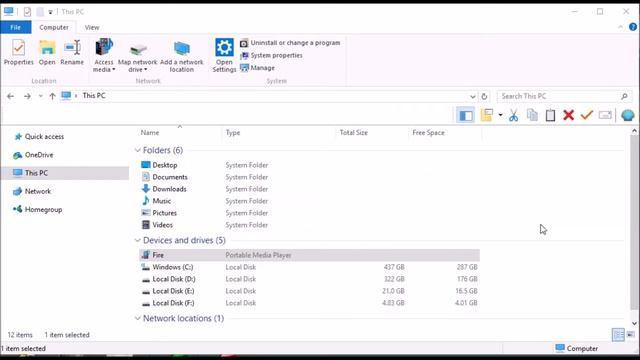Image resolution: width=640 pixels, height=360 pixels.
Task: Collapse the Folders (6) group
Action: coord(138,151)
